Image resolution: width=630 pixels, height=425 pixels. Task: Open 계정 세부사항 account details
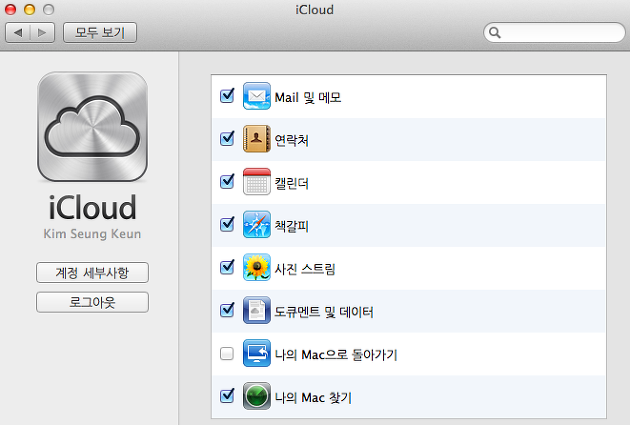[92, 273]
